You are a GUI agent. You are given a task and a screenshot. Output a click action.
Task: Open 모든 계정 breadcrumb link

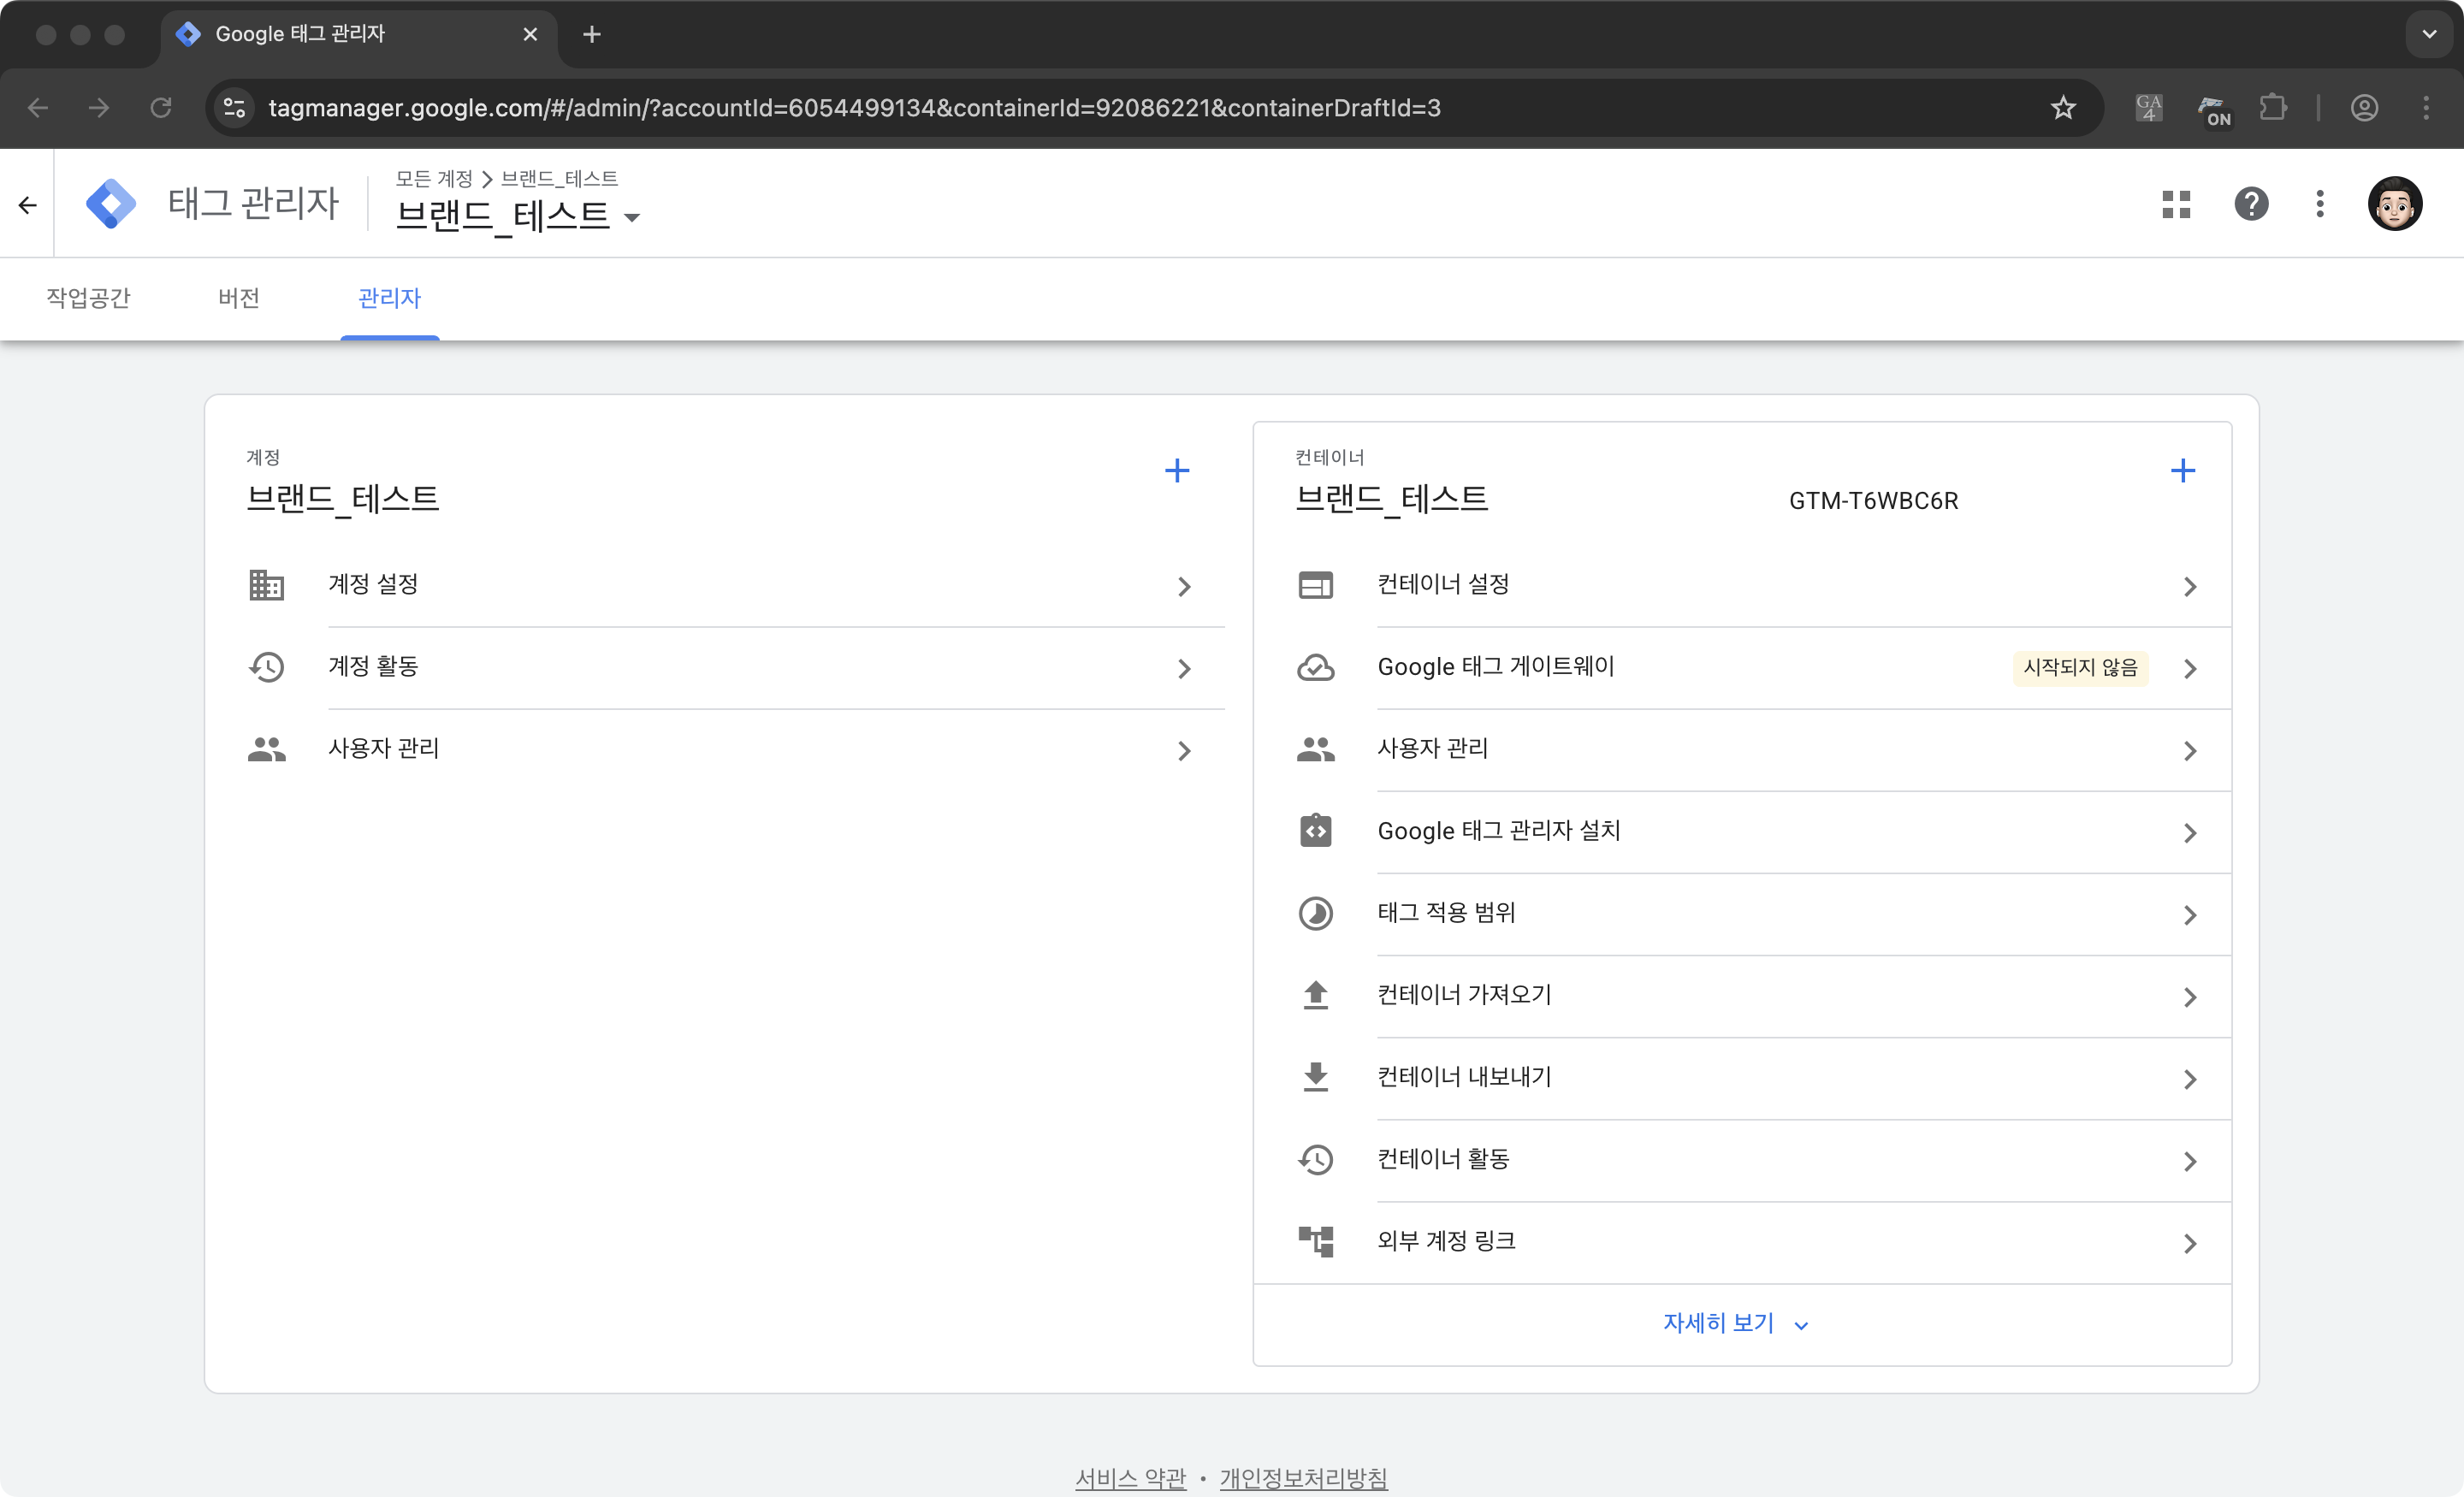[433, 178]
